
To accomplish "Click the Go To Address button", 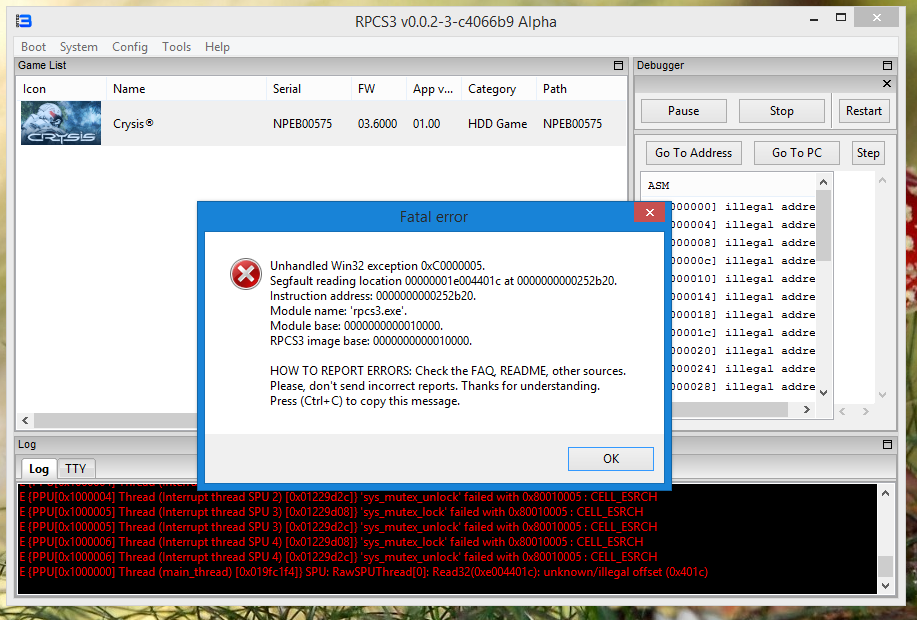I will pos(693,153).
